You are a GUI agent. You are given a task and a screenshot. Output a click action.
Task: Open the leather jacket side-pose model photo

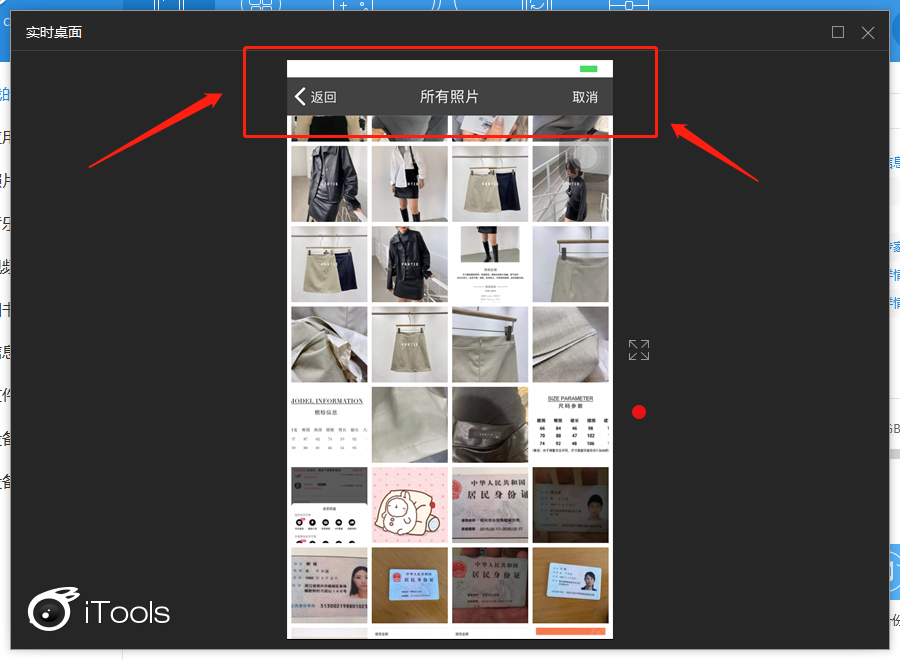click(329, 184)
